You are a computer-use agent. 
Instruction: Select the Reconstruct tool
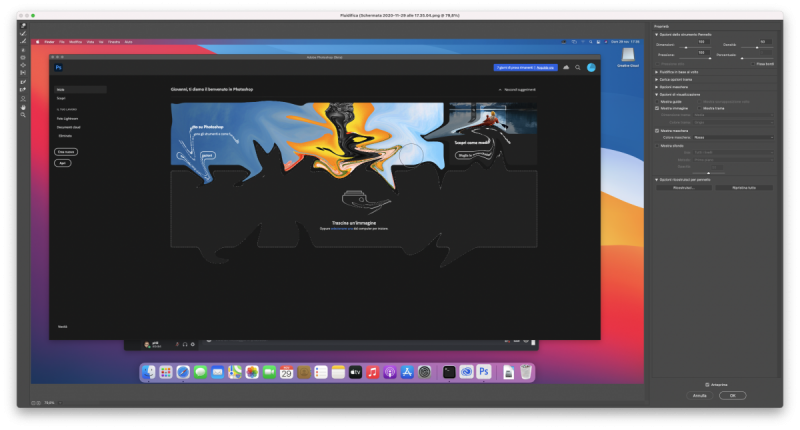pos(23,34)
